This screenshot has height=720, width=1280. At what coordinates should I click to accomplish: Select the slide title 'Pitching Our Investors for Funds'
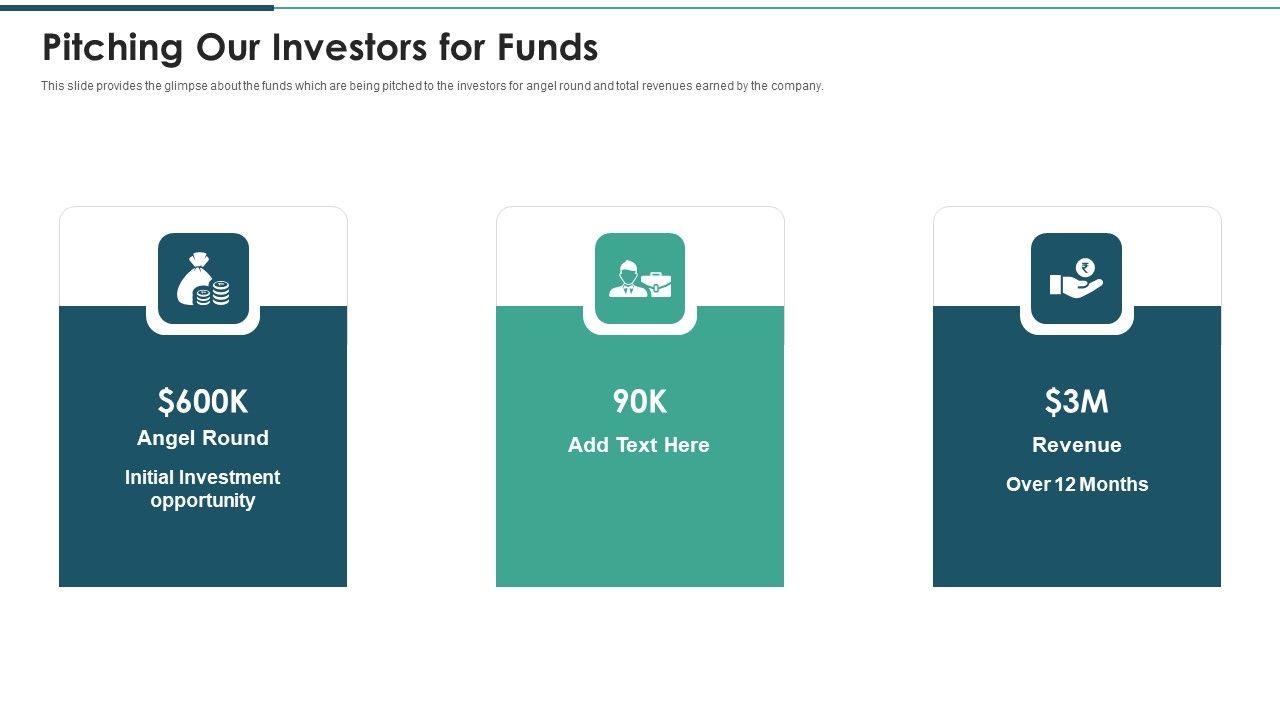(x=320, y=47)
